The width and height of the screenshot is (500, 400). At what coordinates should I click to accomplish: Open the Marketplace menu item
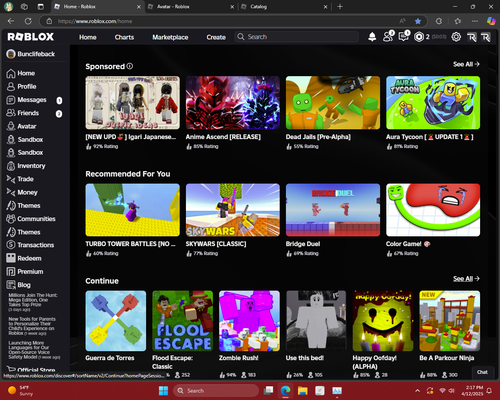tap(170, 37)
